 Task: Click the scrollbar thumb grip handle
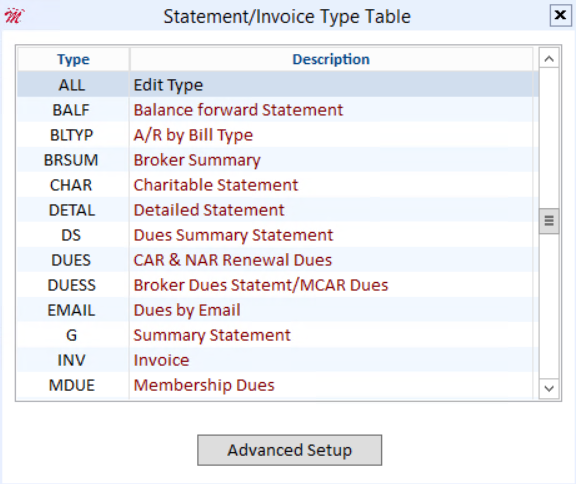point(549,221)
